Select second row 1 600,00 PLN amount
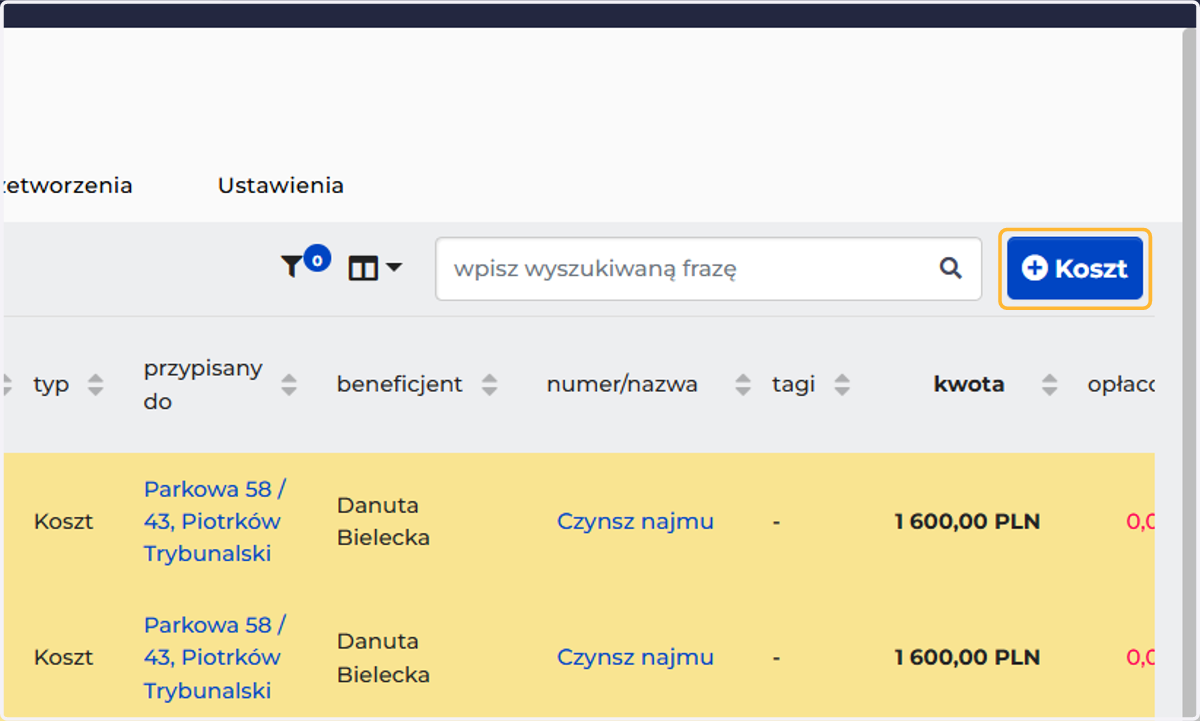 click(x=967, y=657)
